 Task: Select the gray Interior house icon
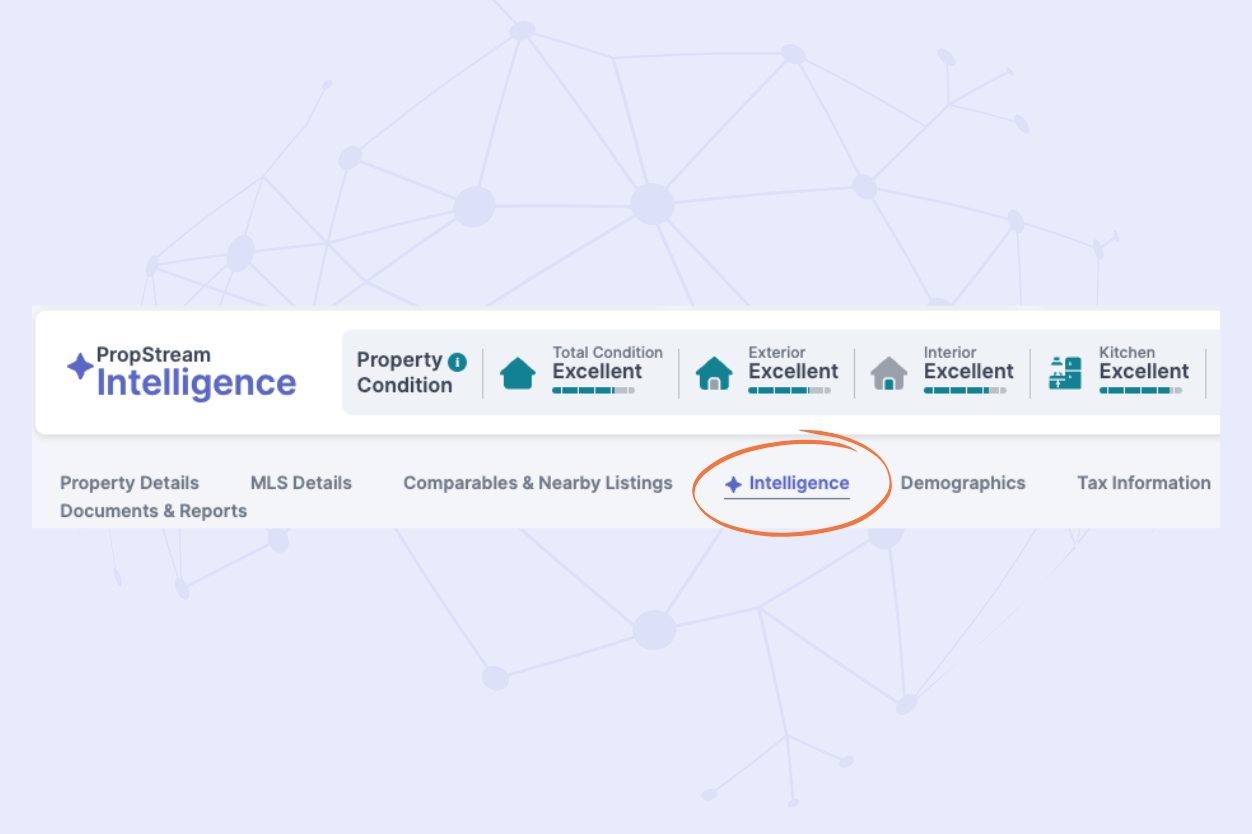[889, 372]
